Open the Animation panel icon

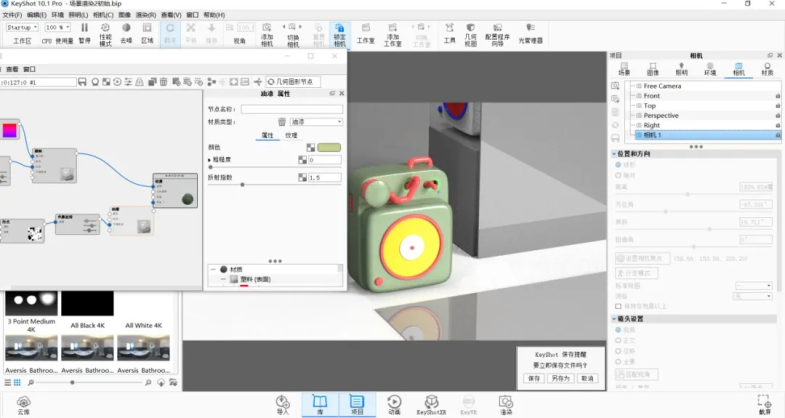click(394, 402)
